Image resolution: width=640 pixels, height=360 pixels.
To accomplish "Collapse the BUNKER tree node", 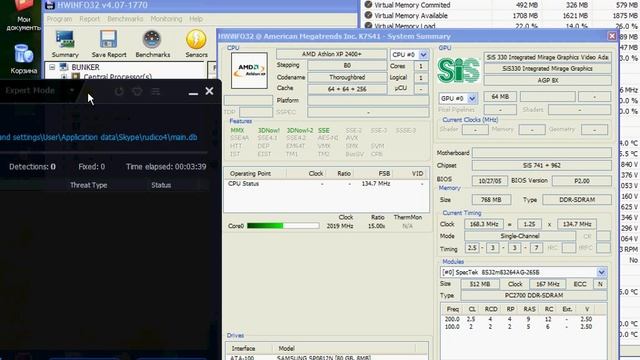I will click(x=52, y=67).
